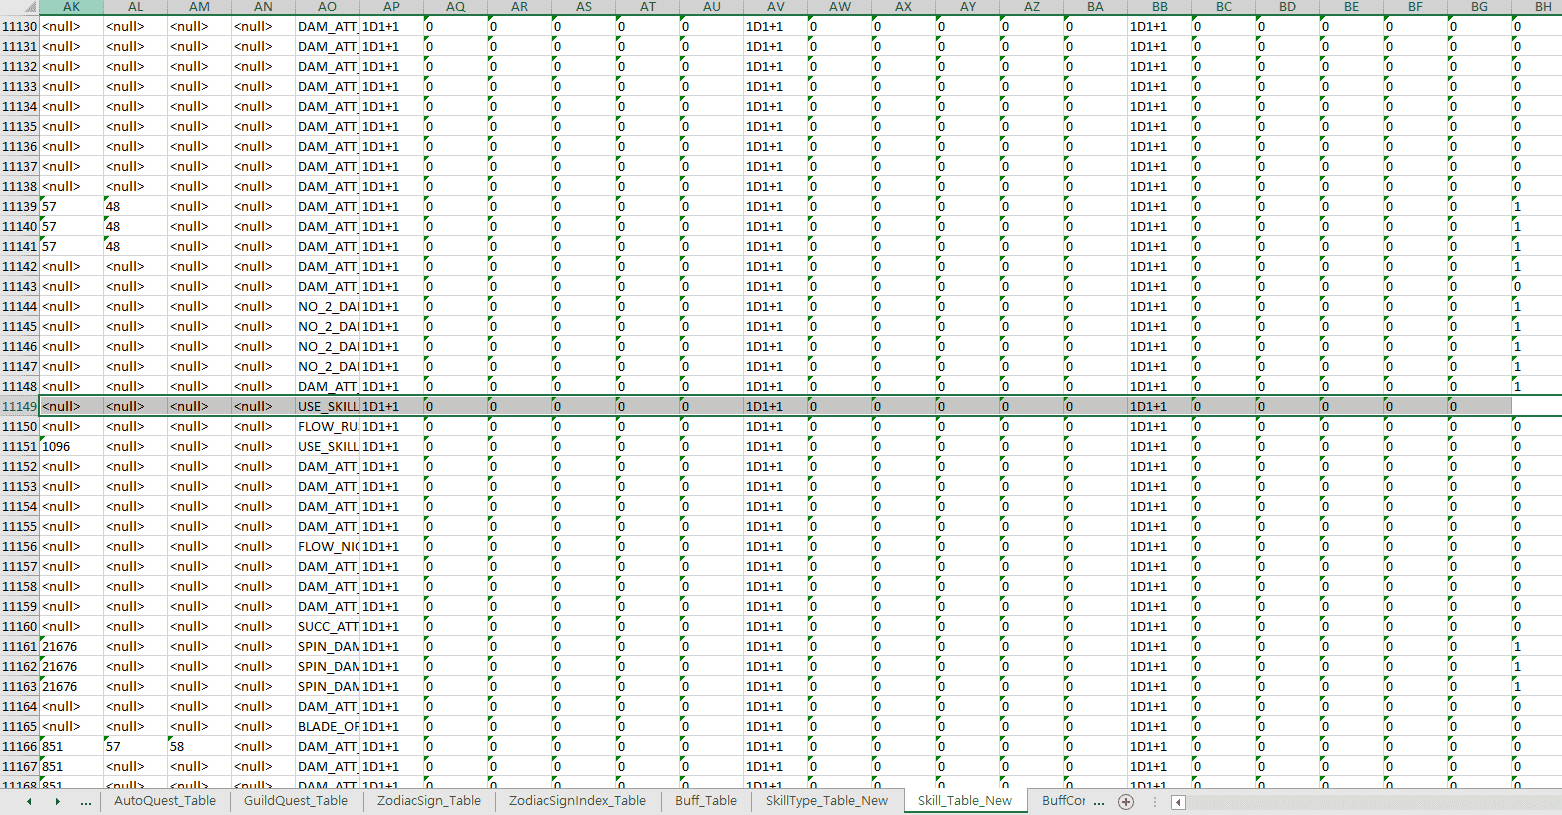
Task: Add a new sheet with the plus icon
Action: click(1126, 801)
